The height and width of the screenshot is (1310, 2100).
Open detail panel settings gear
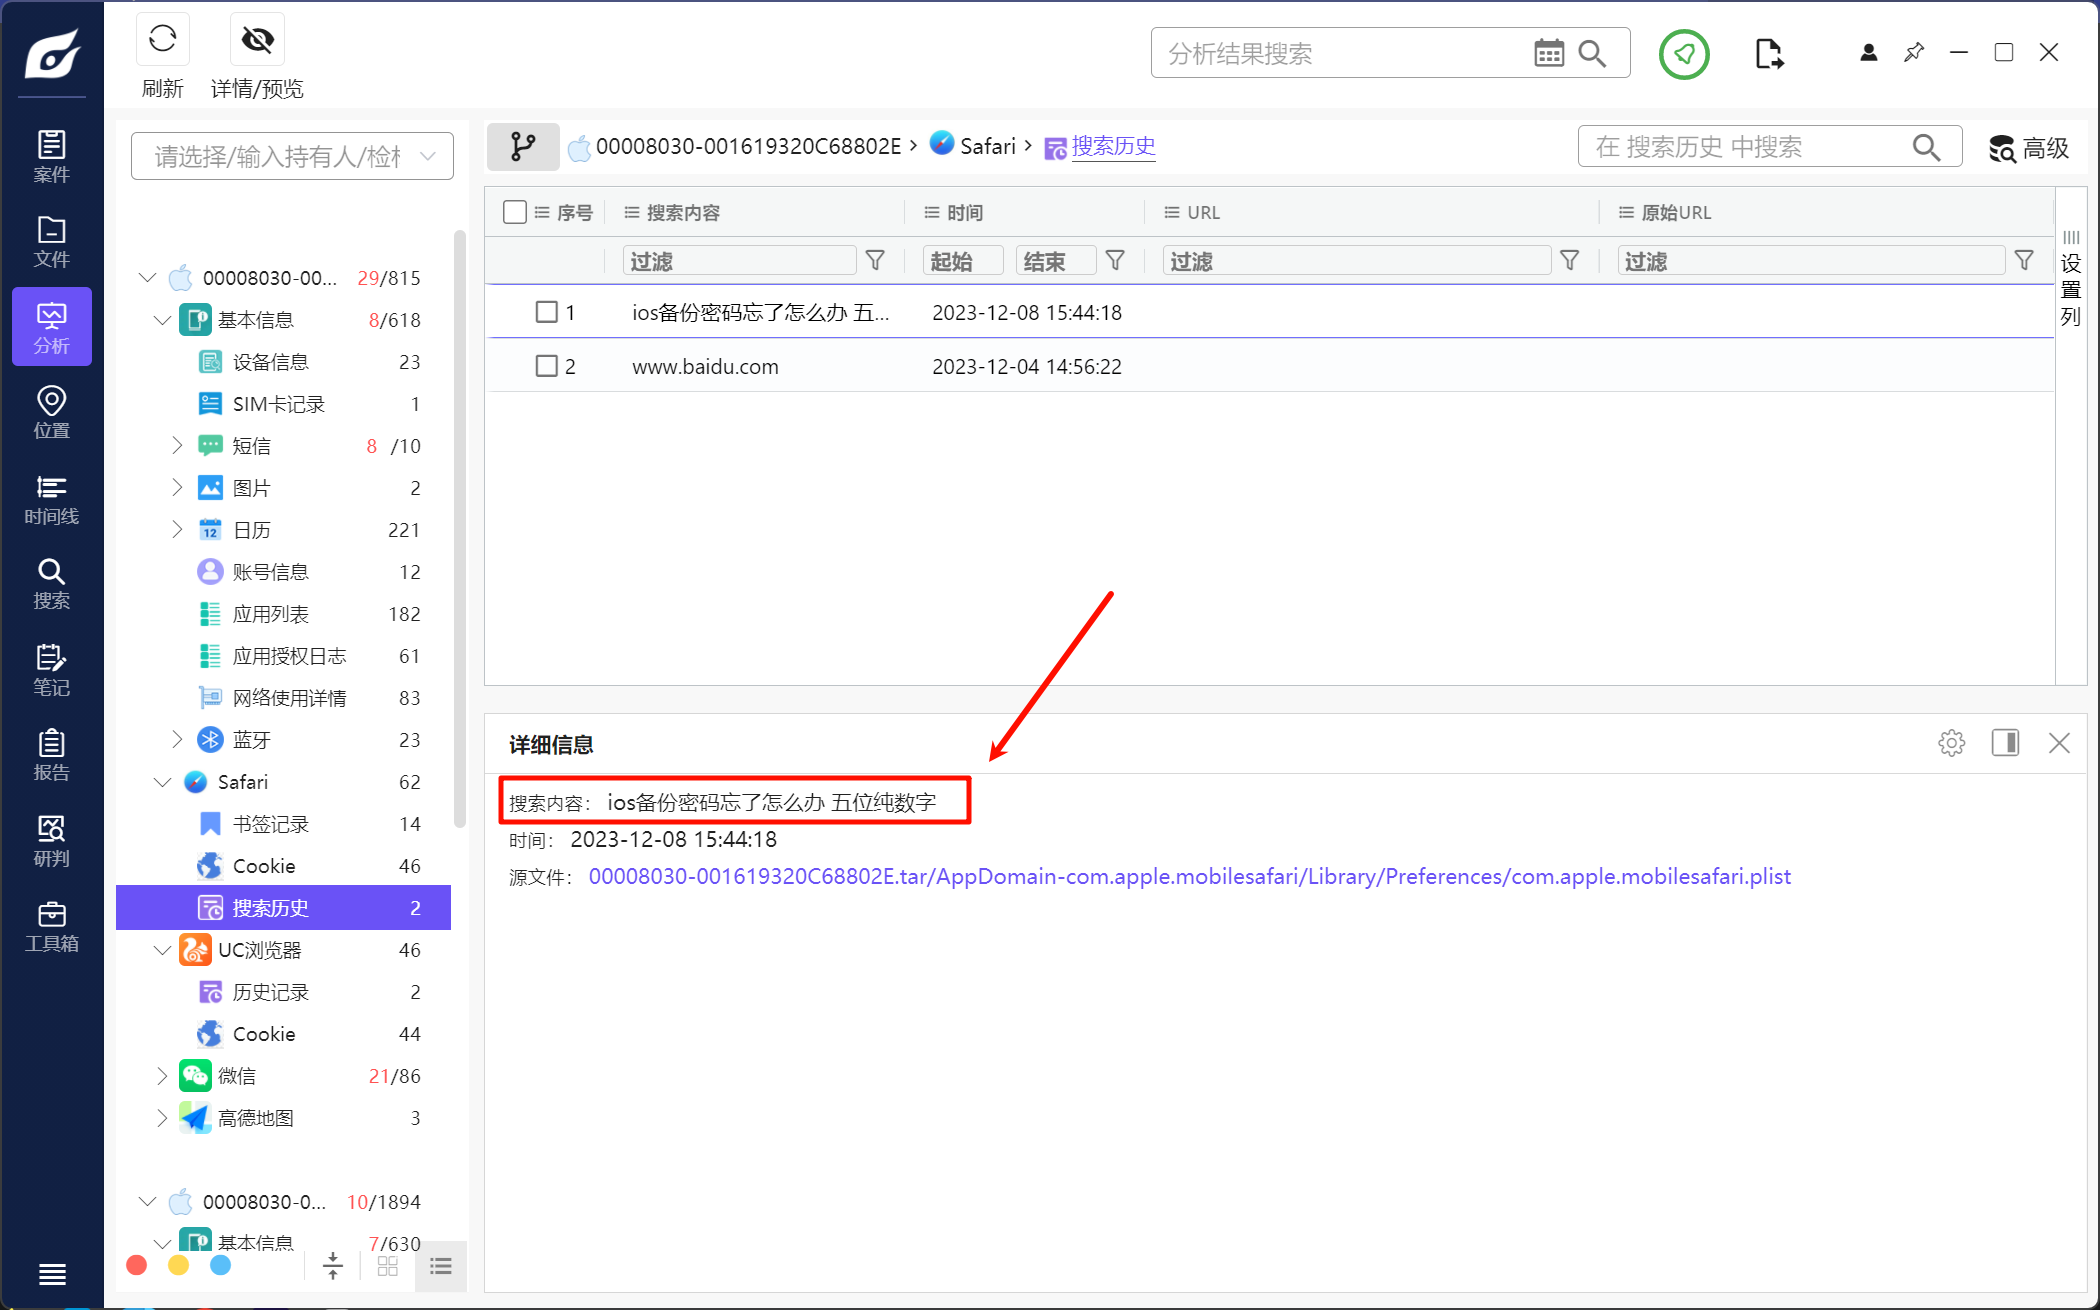click(x=1951, y=743)
